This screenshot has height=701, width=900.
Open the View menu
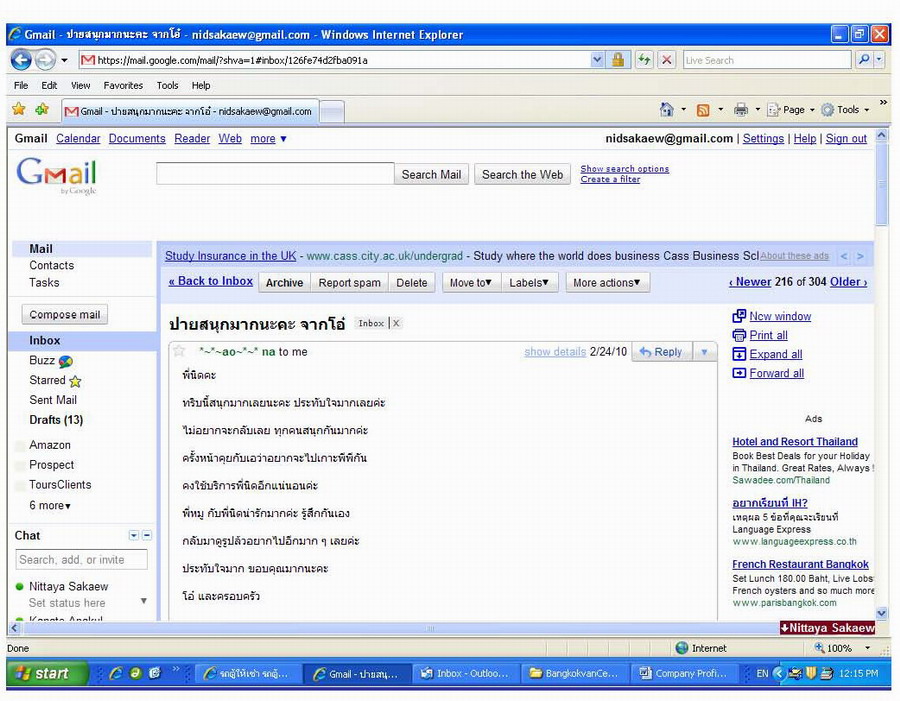click(x=80, y=85)
